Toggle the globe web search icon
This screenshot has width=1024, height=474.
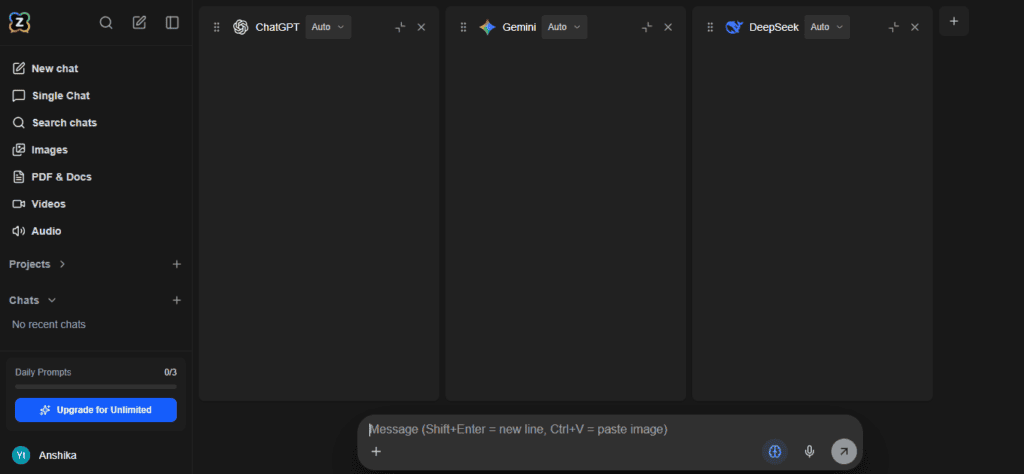[775, 451]
